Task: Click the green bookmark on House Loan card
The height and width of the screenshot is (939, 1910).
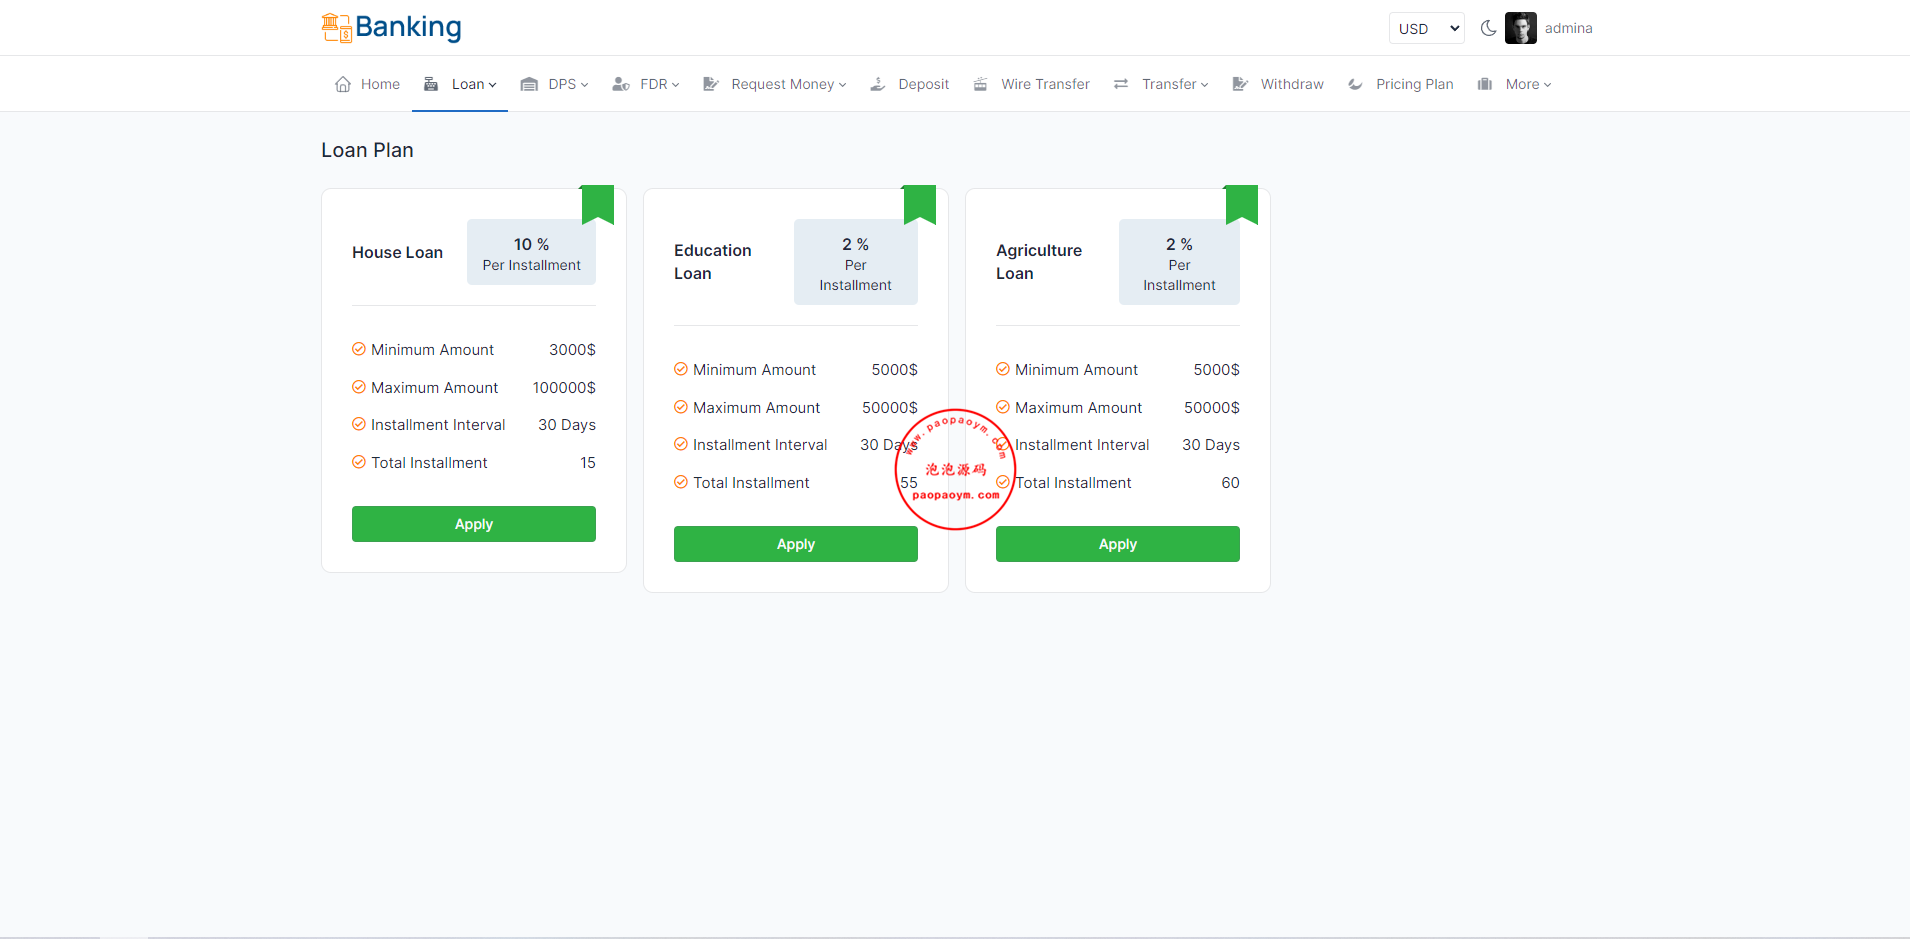Action: click(x=597, y=203)
